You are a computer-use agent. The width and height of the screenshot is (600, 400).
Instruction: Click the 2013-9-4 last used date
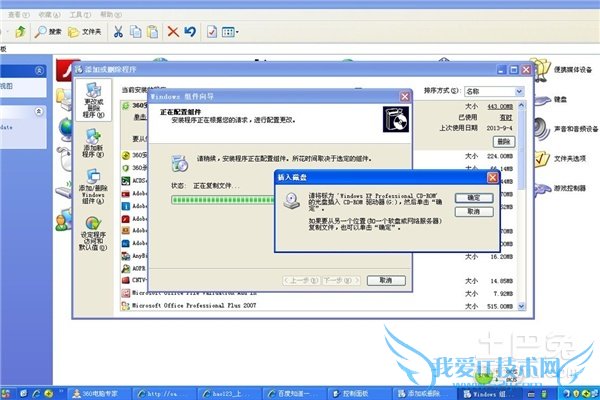tap(499, 128)
